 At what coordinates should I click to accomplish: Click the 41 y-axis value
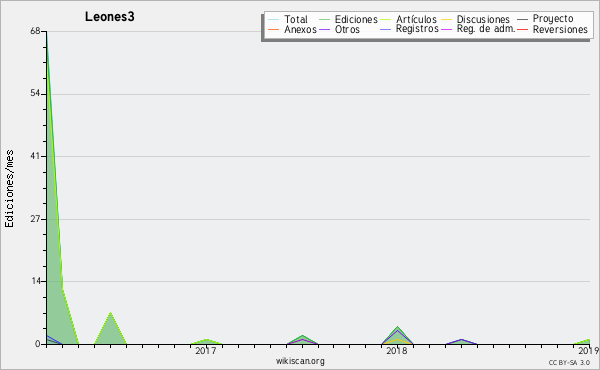pyautogui.click(x=35, y=156)
